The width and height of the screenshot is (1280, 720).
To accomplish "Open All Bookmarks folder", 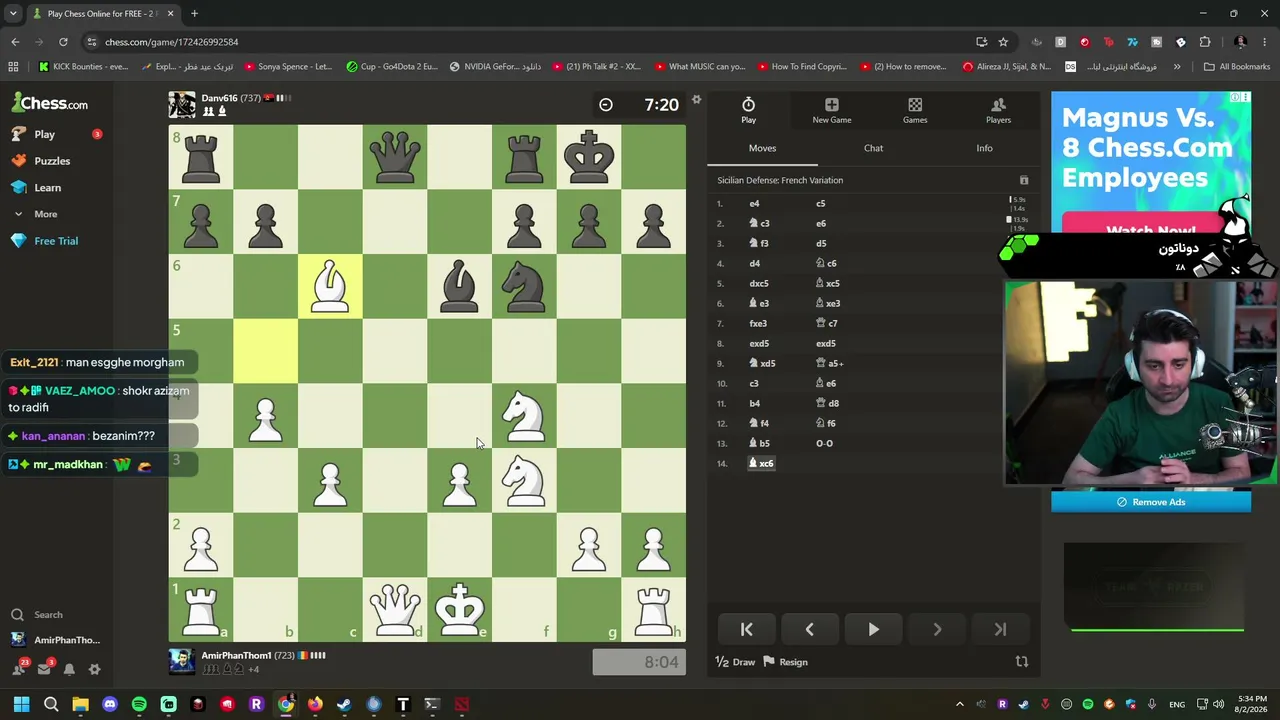I will pyautogui.click(x=1236, y=67).
